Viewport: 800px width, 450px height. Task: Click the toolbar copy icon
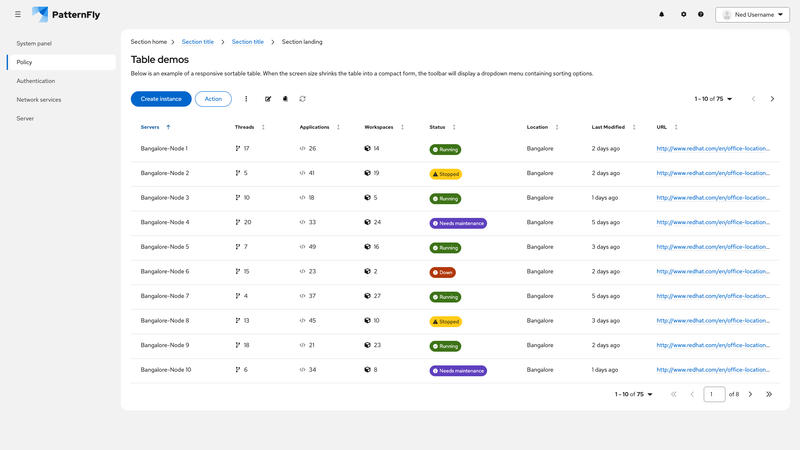click(285, 99)
